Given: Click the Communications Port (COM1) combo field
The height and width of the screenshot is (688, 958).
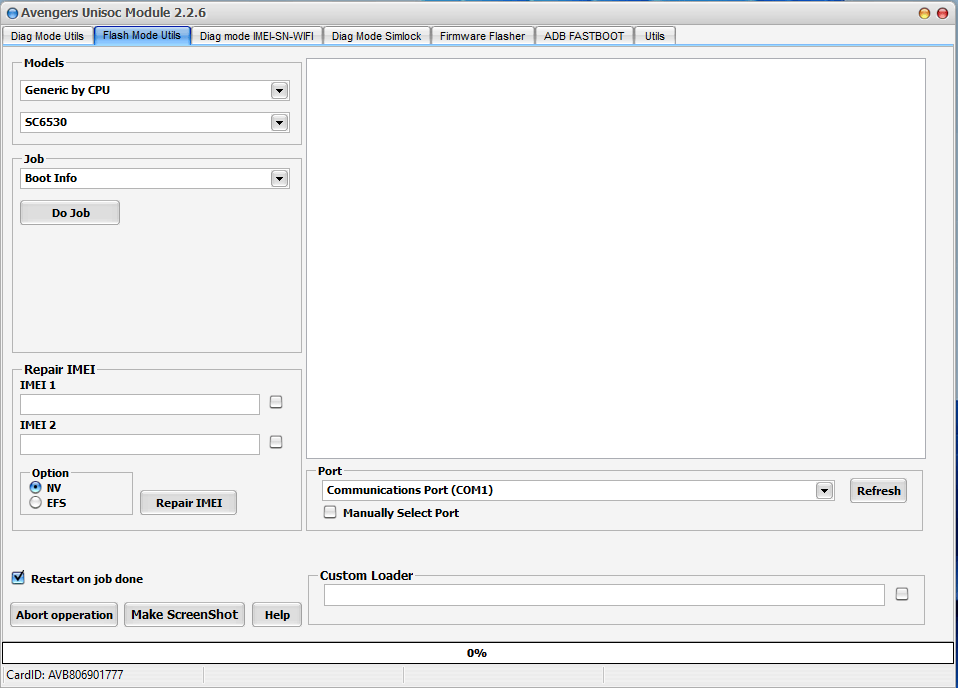Looking at the screenshot, I should [x=578, y=490].
